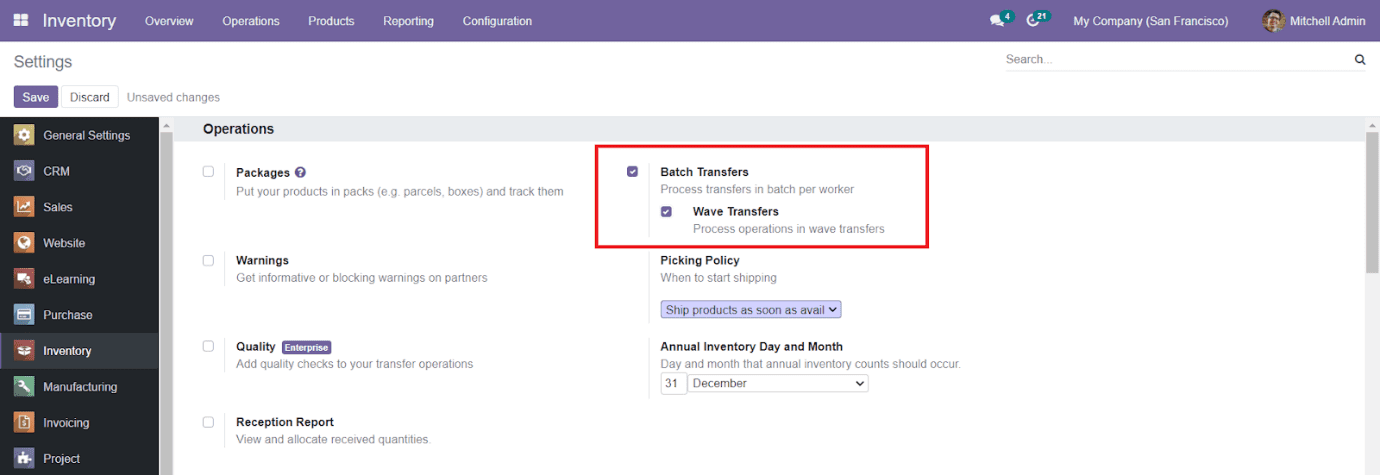The height and width of the screenshot is (475, 1380).
Task: Uncheck the Batch Transfers checkbox
Action: (x=632, y=172)
